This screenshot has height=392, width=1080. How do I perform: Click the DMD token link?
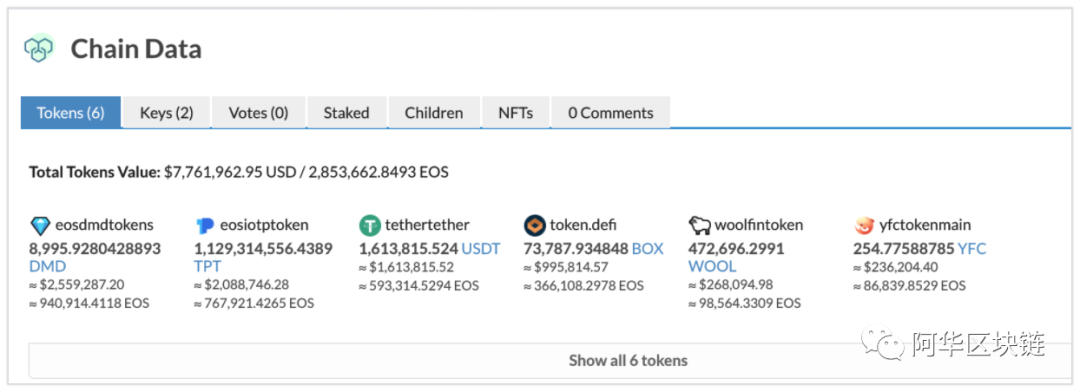[x=47, y=266]
